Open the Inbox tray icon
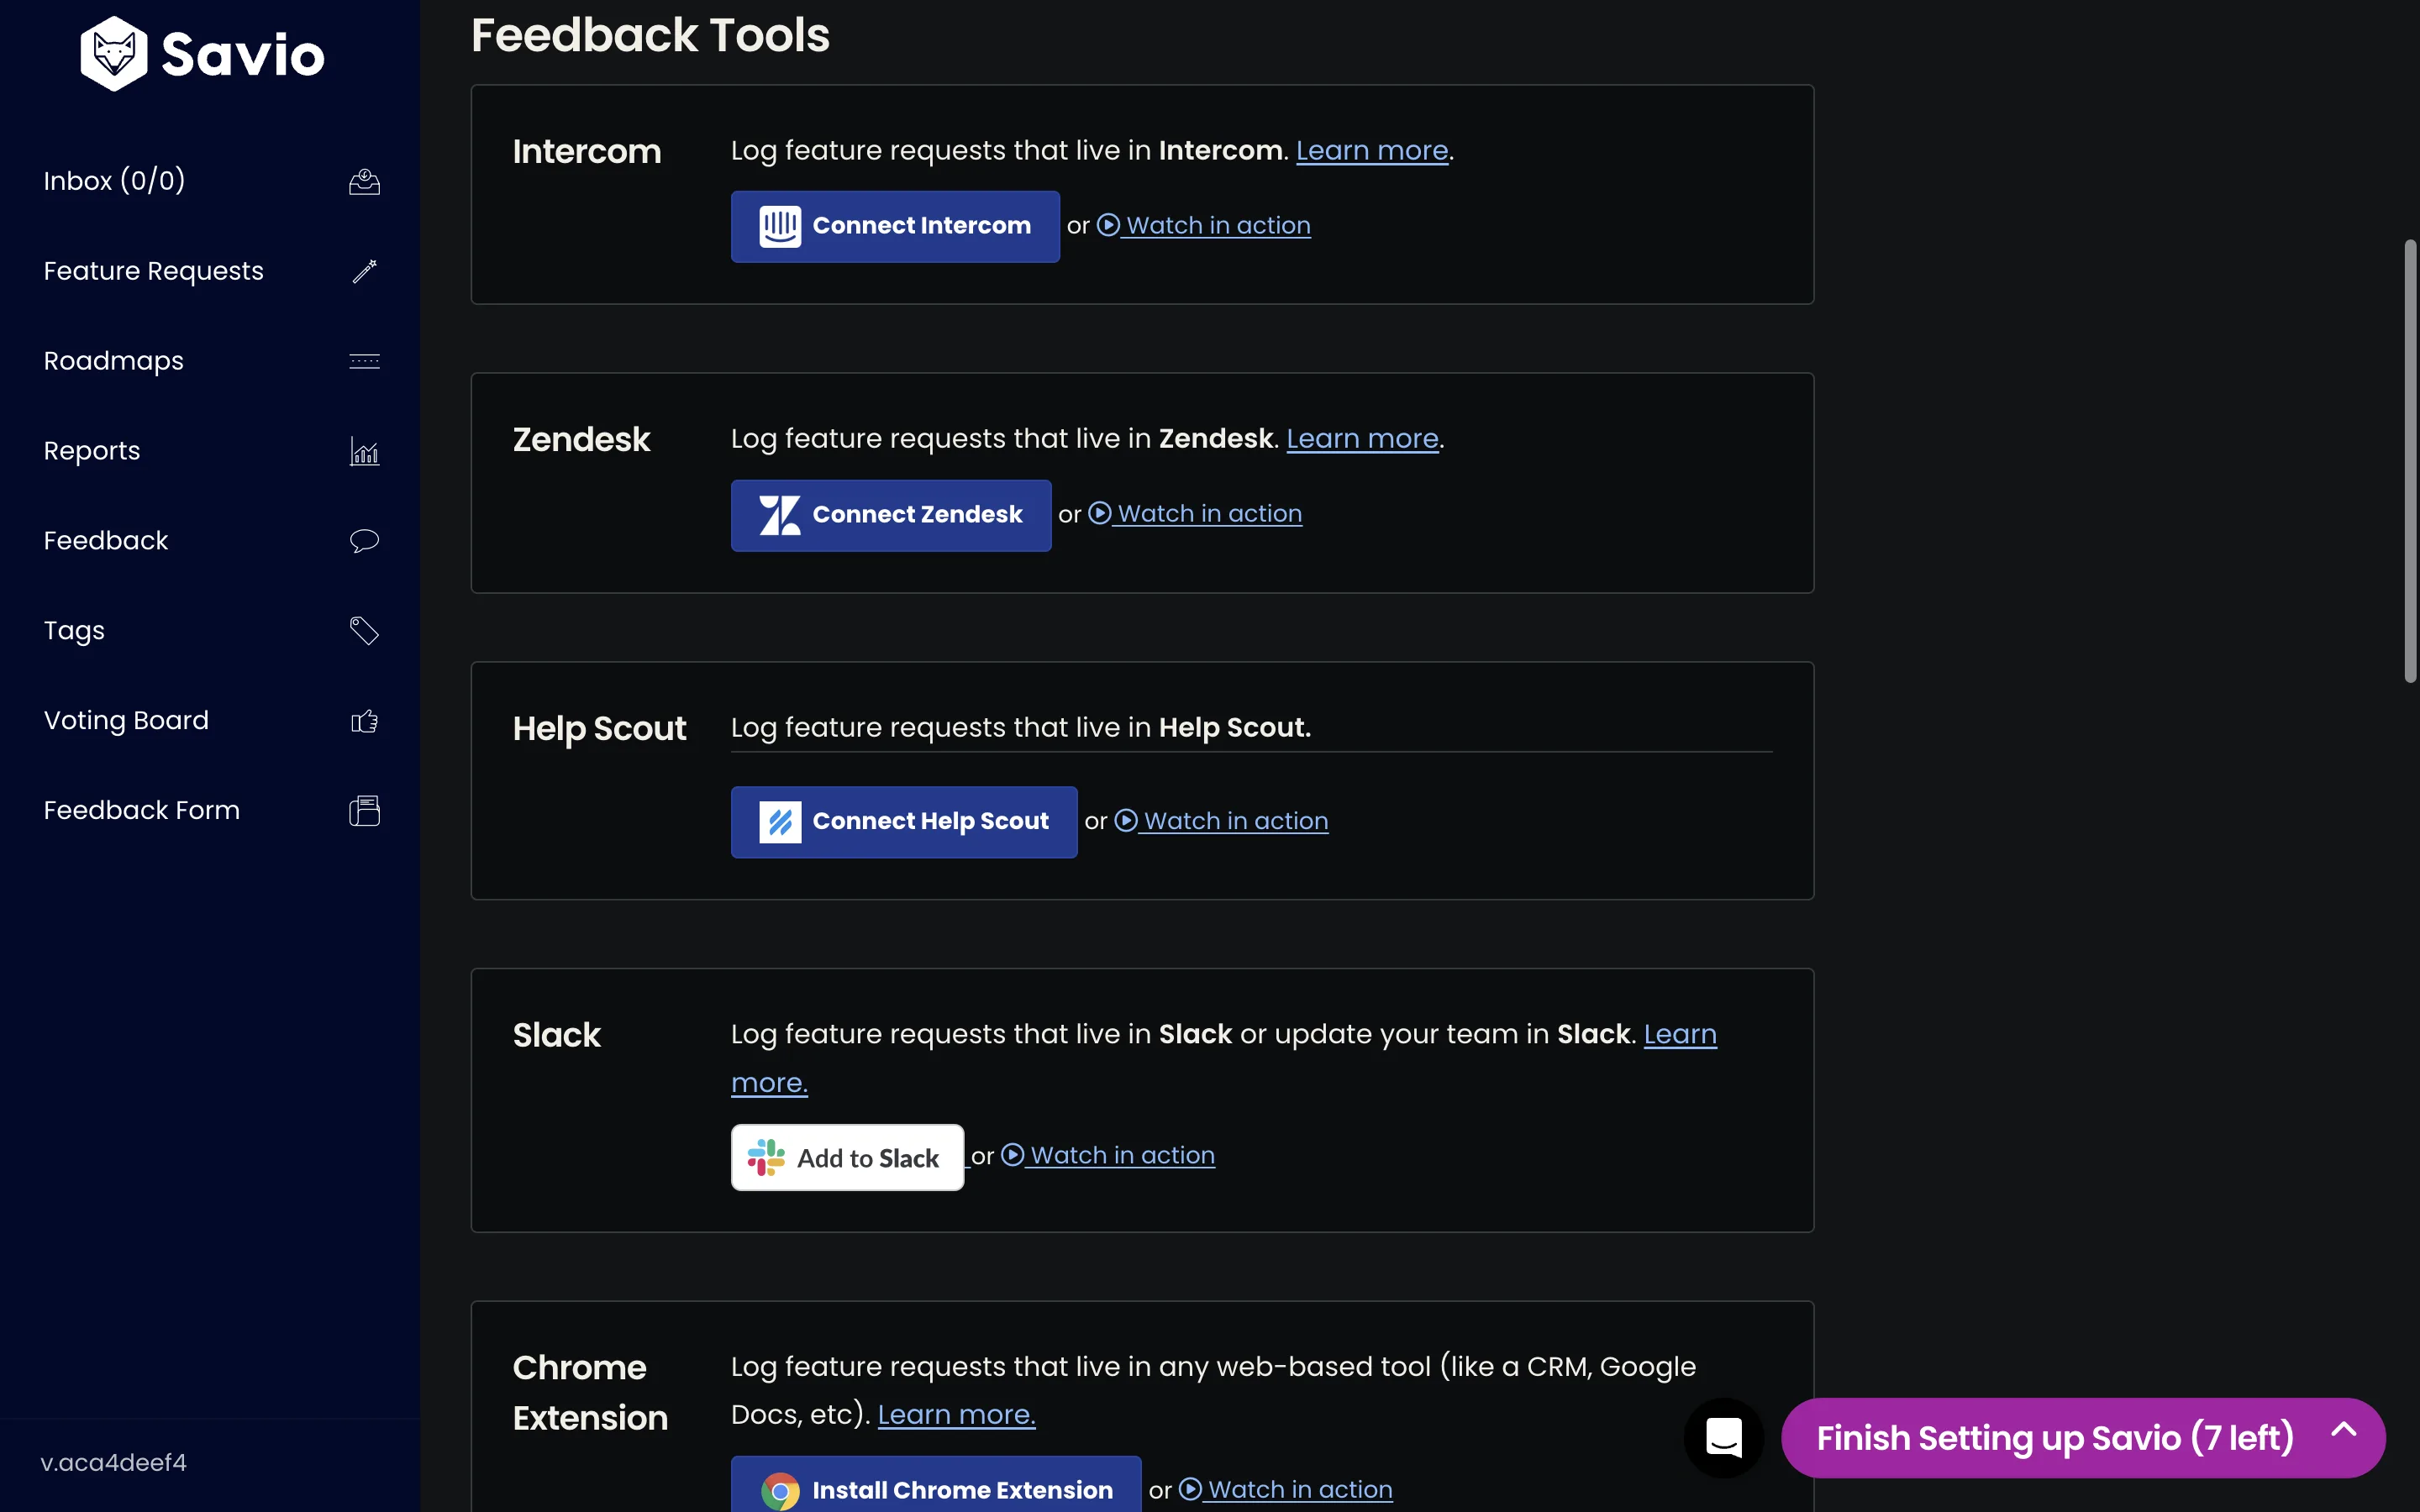 364,181
